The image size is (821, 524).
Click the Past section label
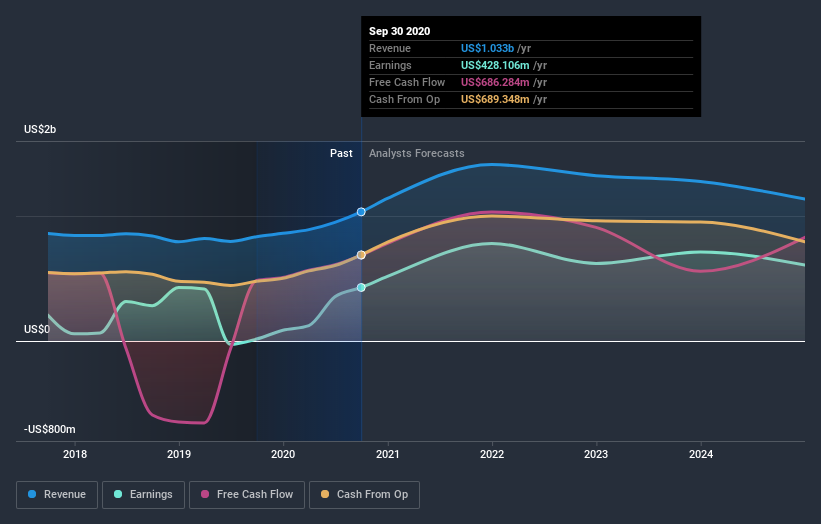pyautogui.click(x=341, y=153)
